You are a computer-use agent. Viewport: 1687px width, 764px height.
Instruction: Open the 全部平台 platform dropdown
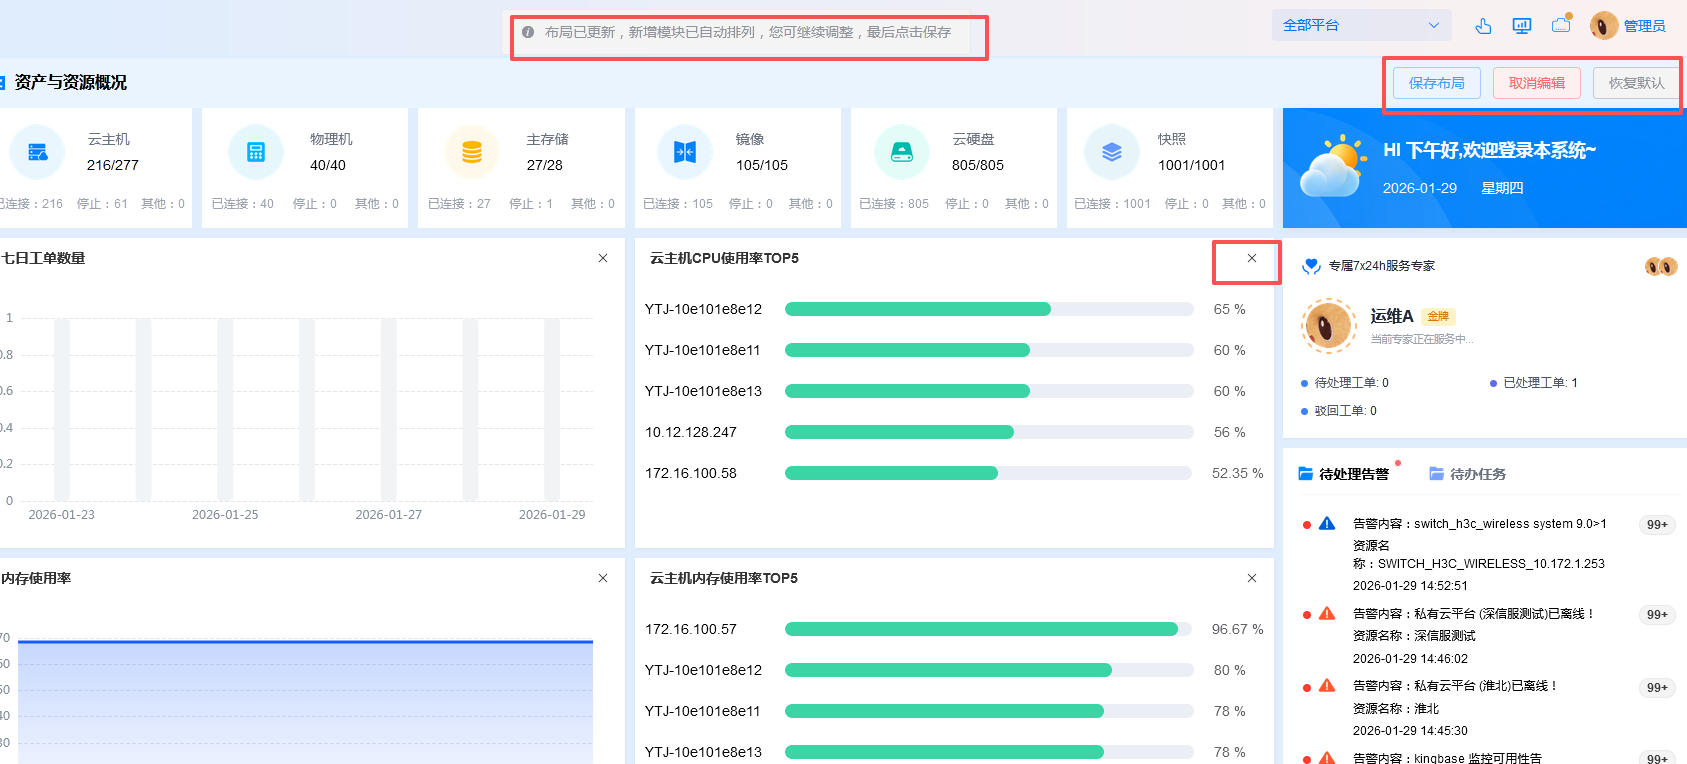[x=1361, y=25]
